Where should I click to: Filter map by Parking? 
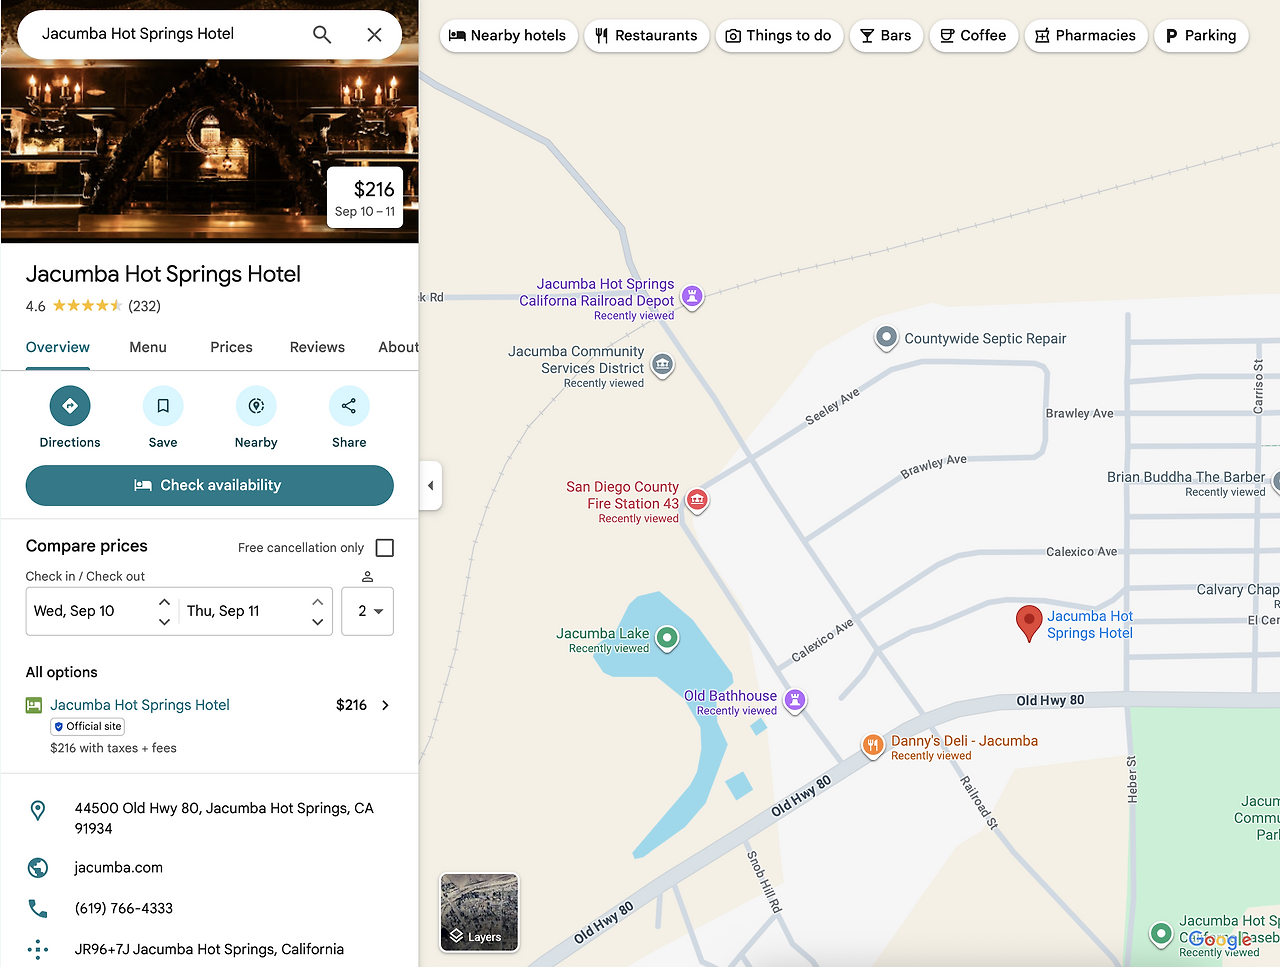(1201, 36)
